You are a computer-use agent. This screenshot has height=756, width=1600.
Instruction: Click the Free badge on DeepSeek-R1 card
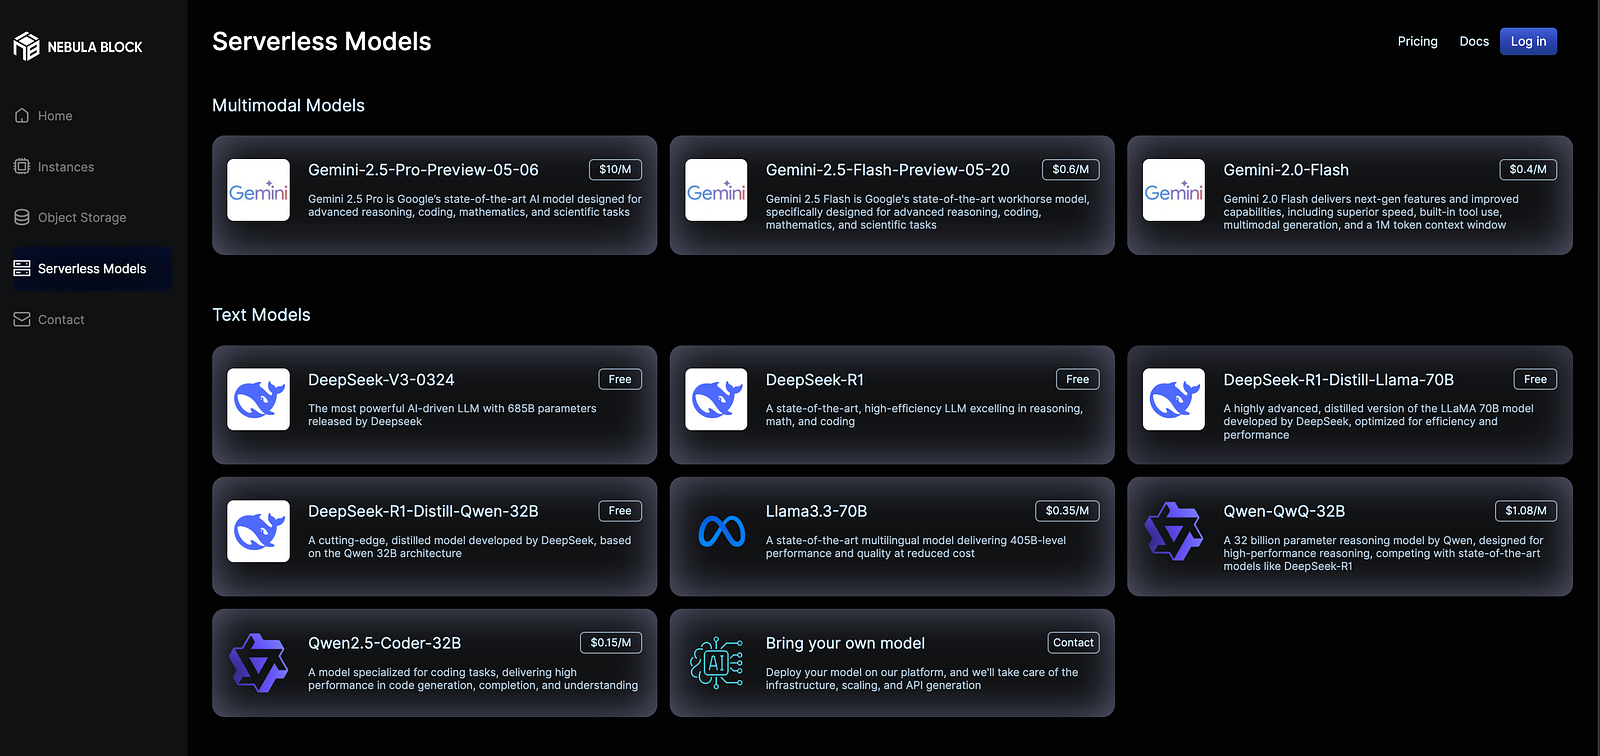(1077, 380)
